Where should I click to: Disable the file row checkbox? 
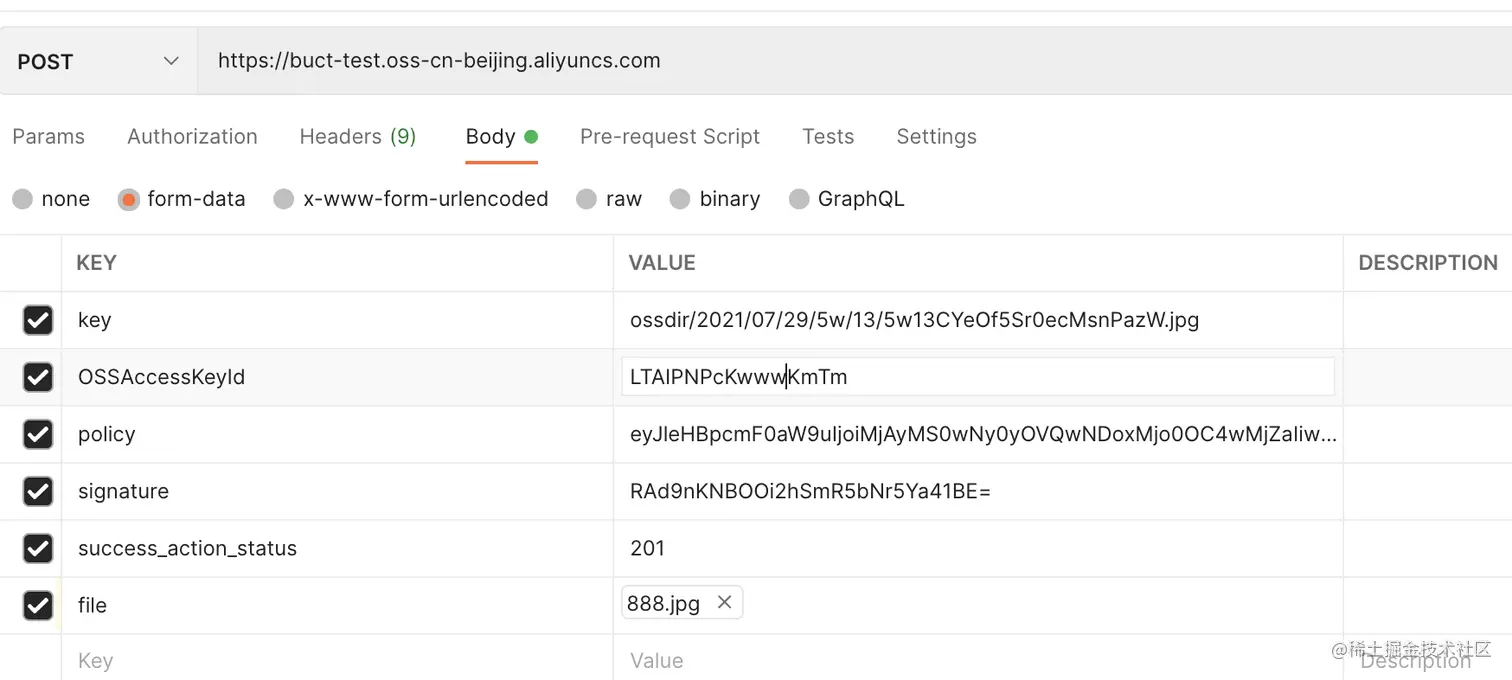38,605
